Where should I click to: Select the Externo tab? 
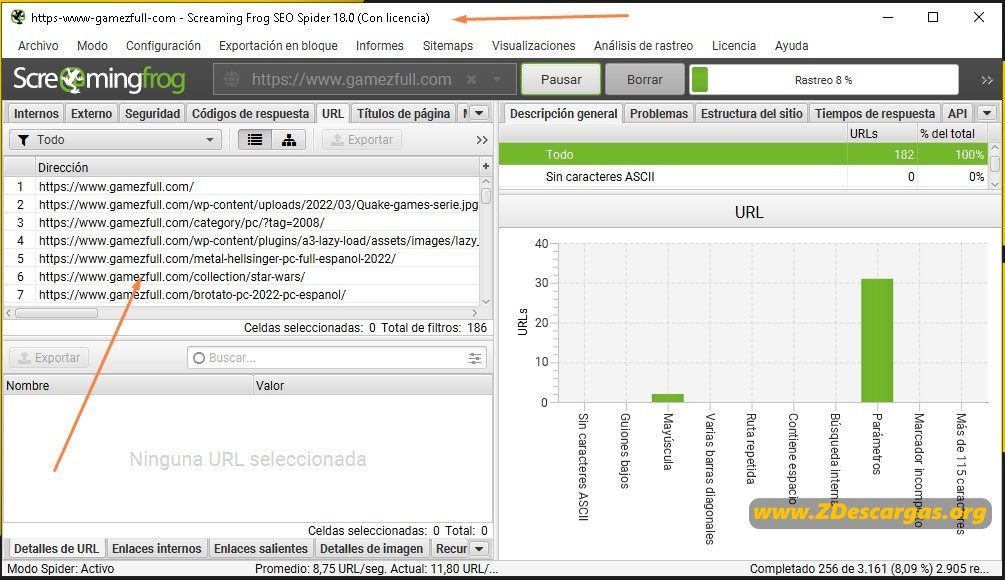pyautogui.click(x=91, y=113)
